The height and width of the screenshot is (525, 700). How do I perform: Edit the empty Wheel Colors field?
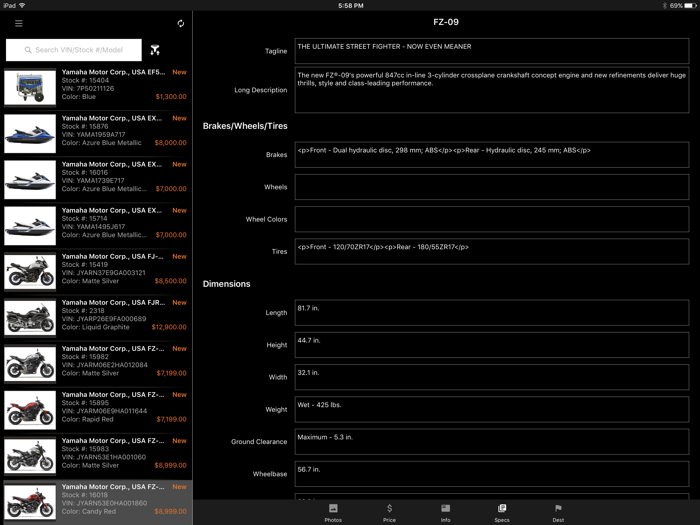coord(492,219)
